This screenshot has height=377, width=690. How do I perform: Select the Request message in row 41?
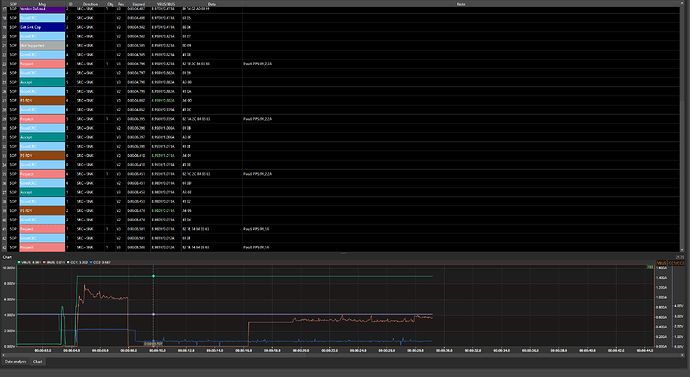click(42, 229)
